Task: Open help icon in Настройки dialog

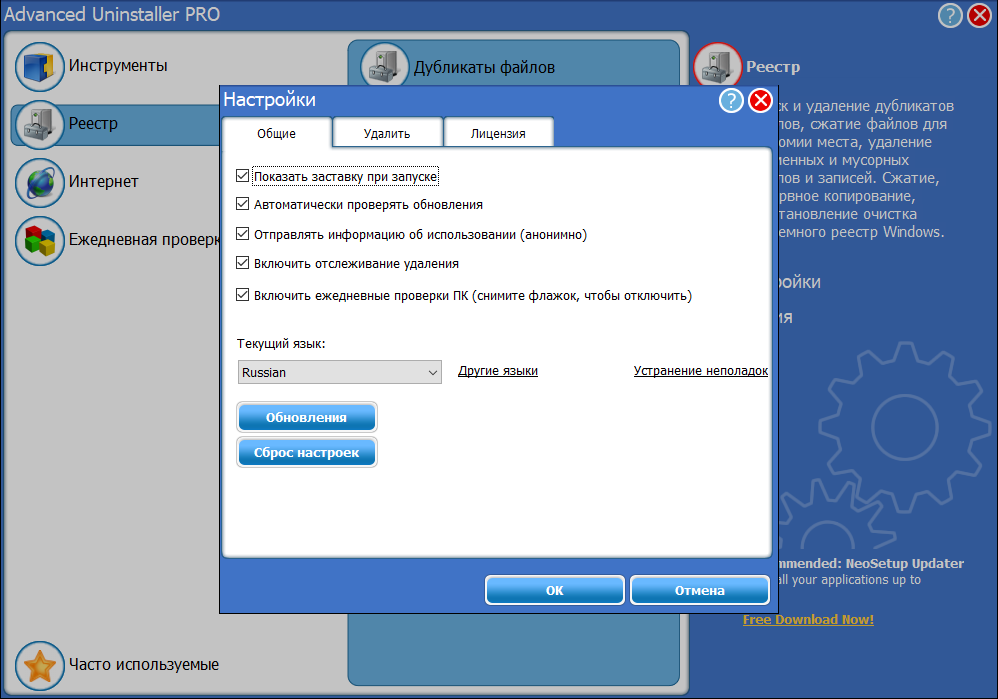Action: [x=731, y=100]
